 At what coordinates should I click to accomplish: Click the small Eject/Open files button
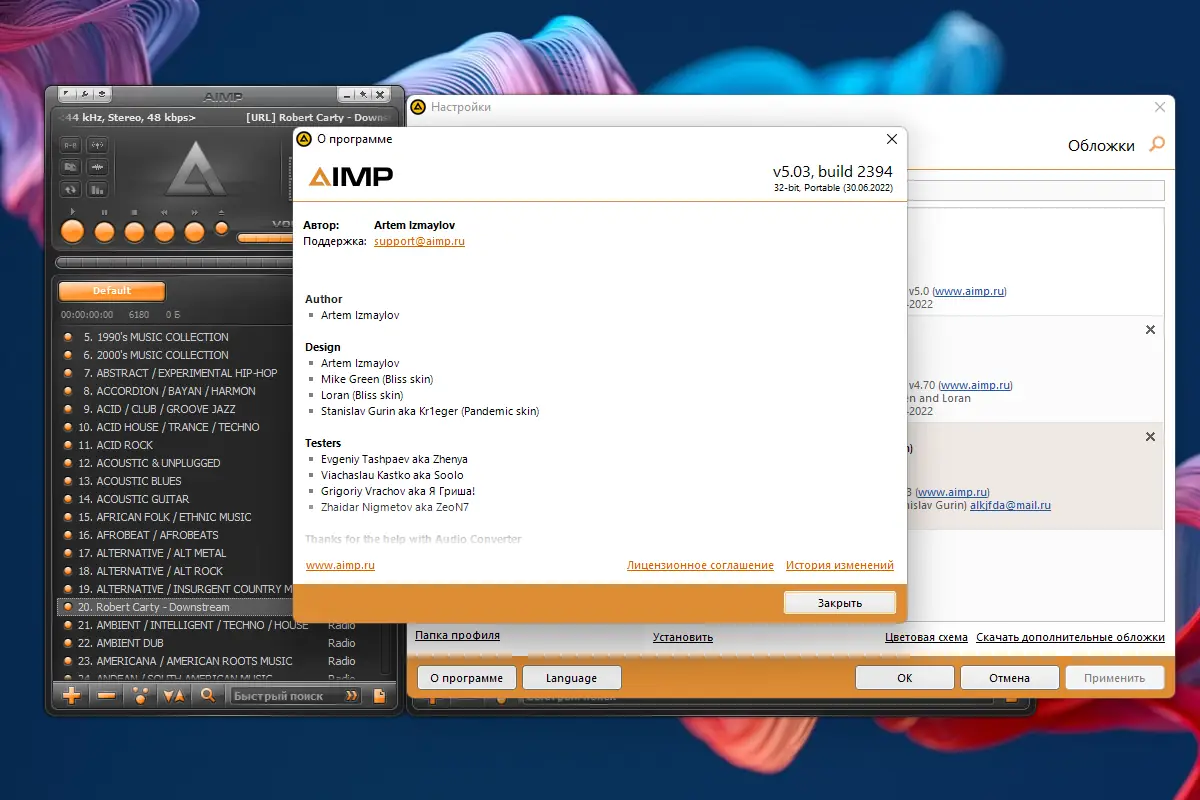(221, 228)
